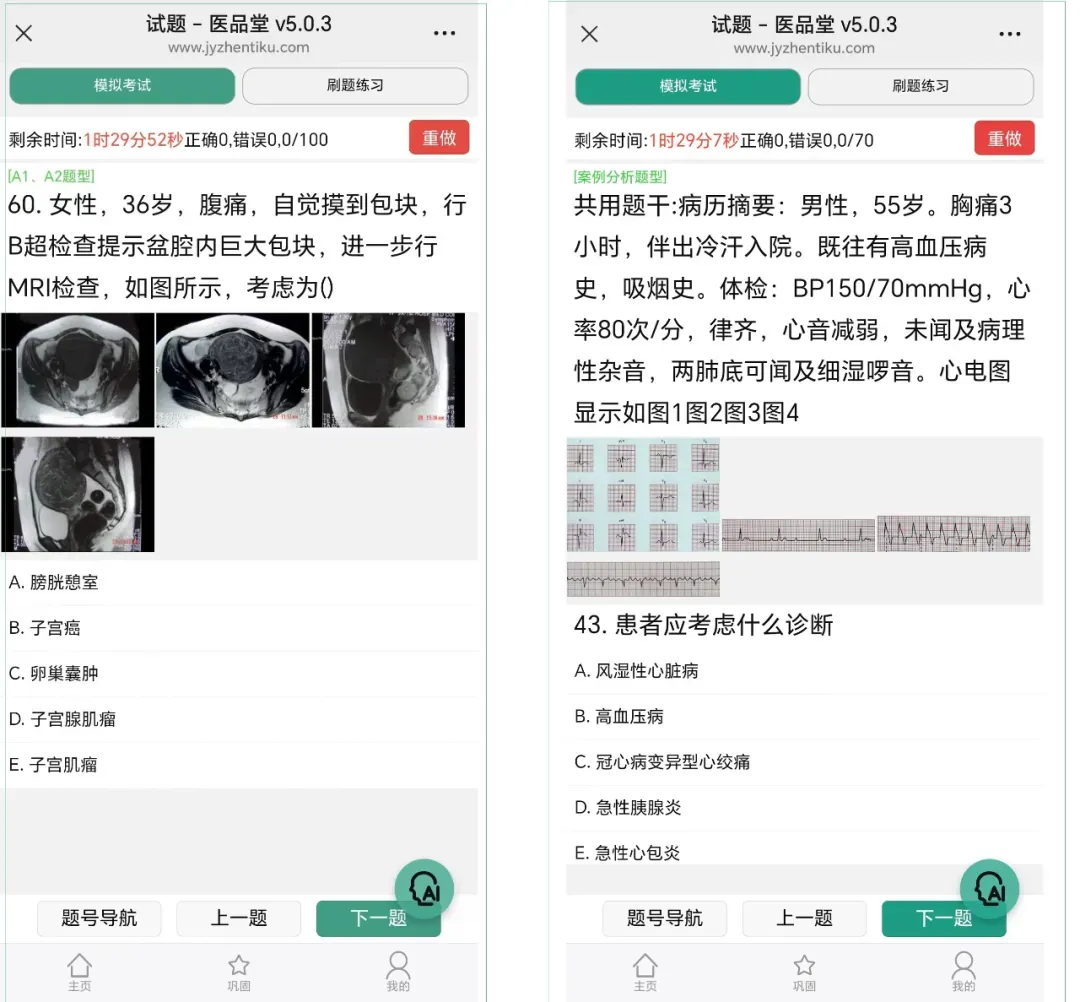Go to 主页 home icon in left screen

(79, 972)
